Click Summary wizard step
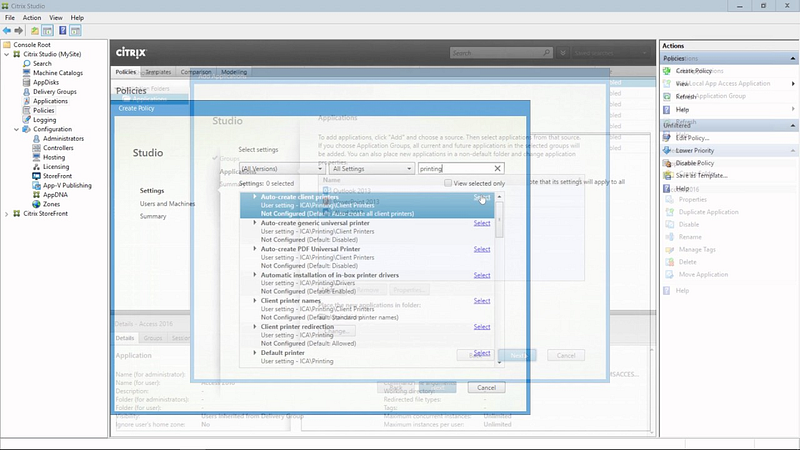 [153, 216]
